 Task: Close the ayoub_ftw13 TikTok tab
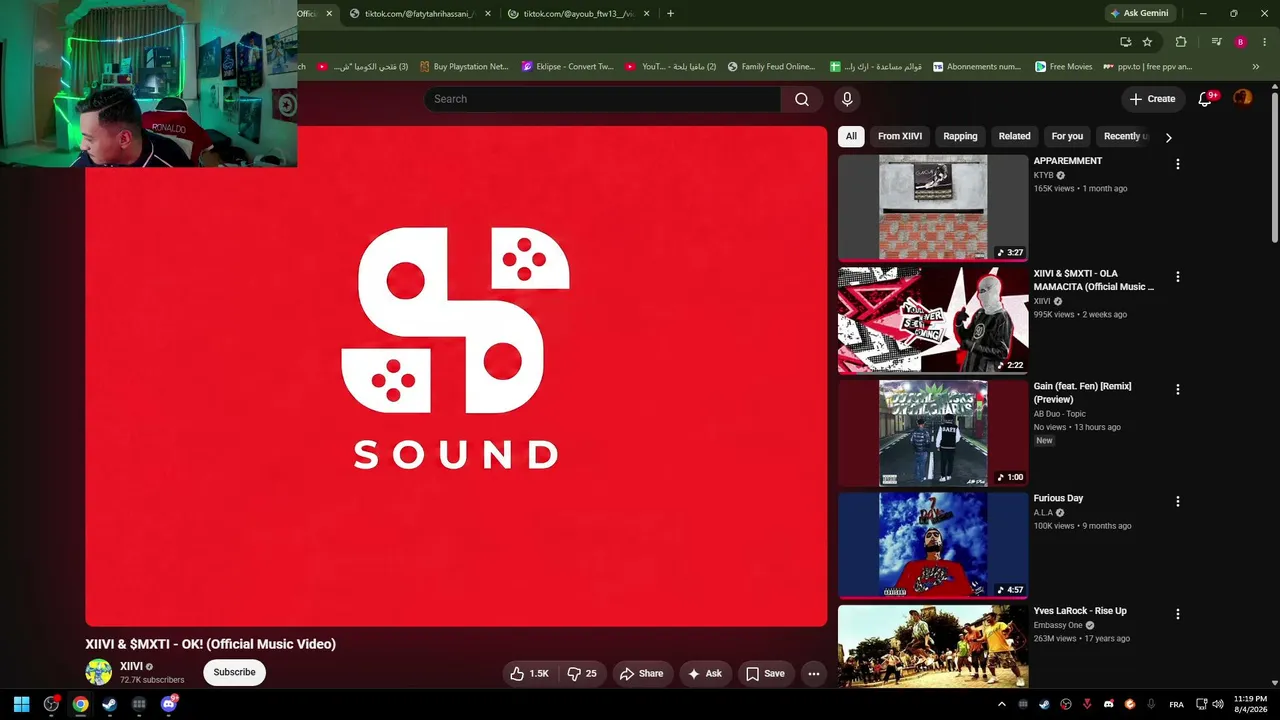(x=646, y=14)
